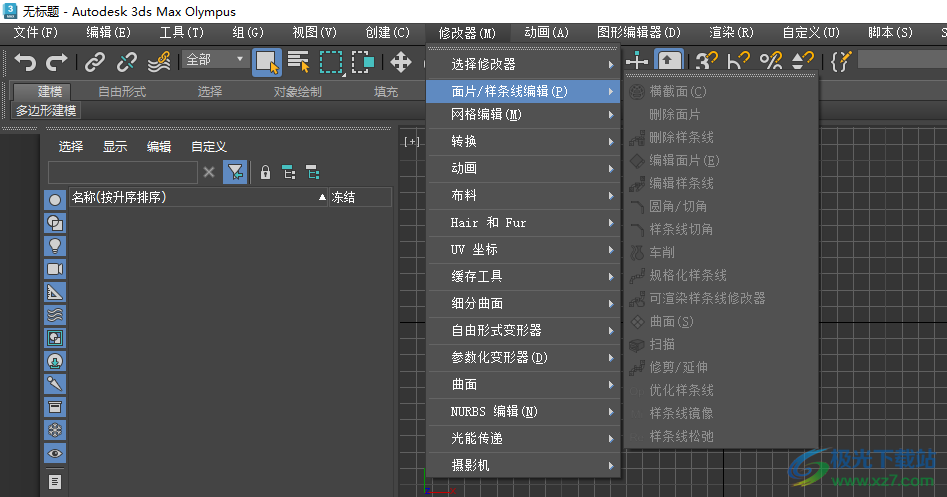Click the Undo arrow in the toolbar
Image resolution: width=947 pixels, height=497 pixels.
click(x=25, y=62)
